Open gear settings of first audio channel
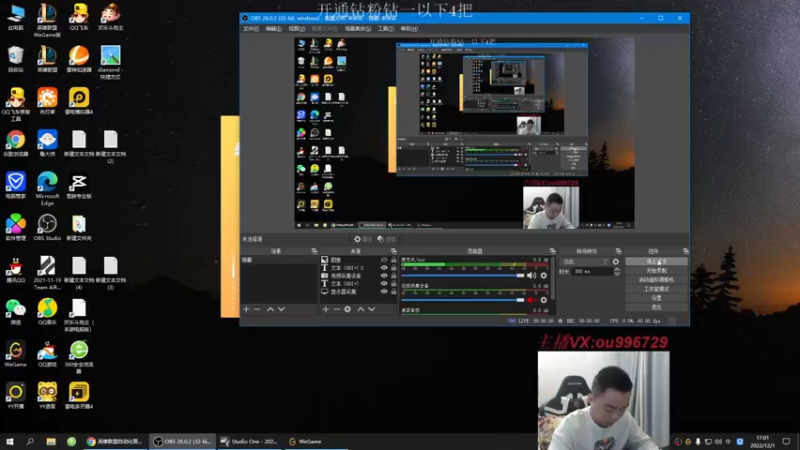Image resolution: width=800 pixels, height=450 pixels. (544, 275)
